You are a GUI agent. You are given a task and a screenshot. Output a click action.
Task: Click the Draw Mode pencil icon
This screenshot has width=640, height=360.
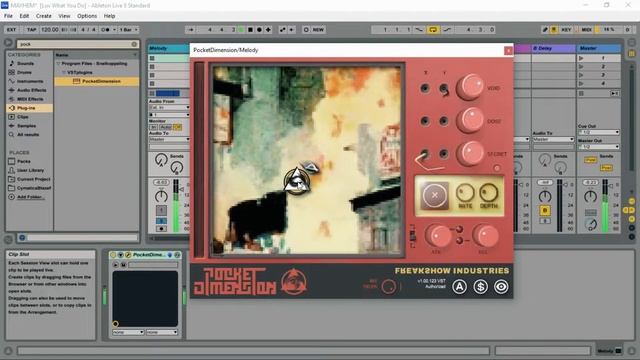[x=544, y=30]
